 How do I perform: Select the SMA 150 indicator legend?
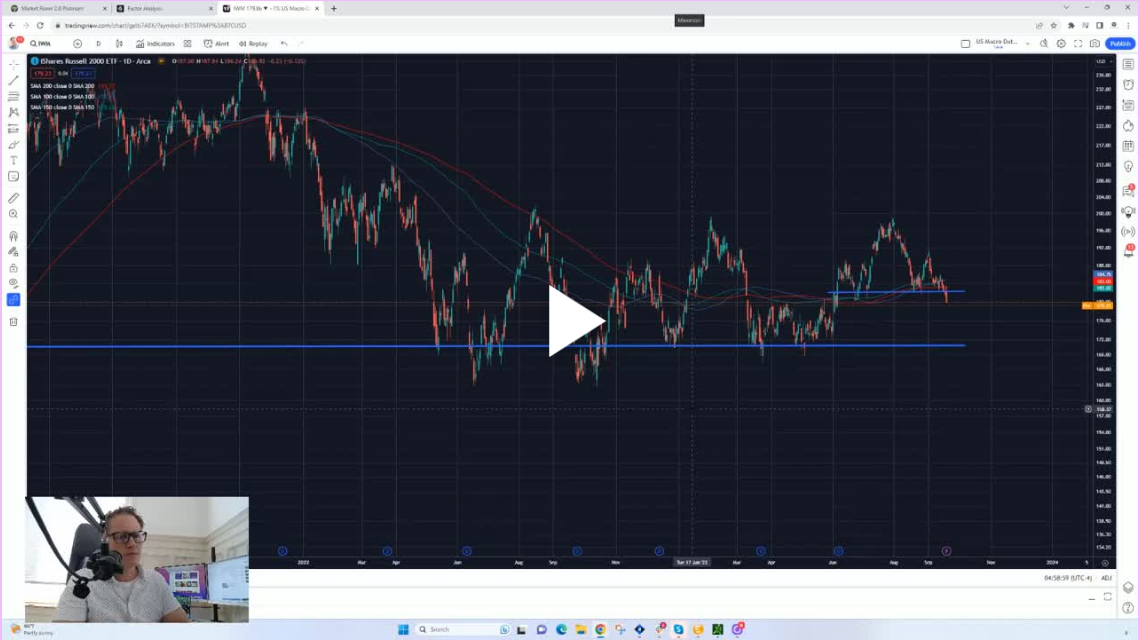[62, 108]
